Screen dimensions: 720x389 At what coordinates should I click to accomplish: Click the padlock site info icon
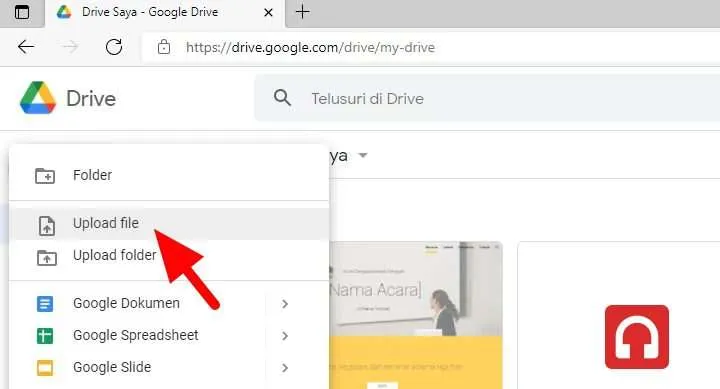pos(164,47)
